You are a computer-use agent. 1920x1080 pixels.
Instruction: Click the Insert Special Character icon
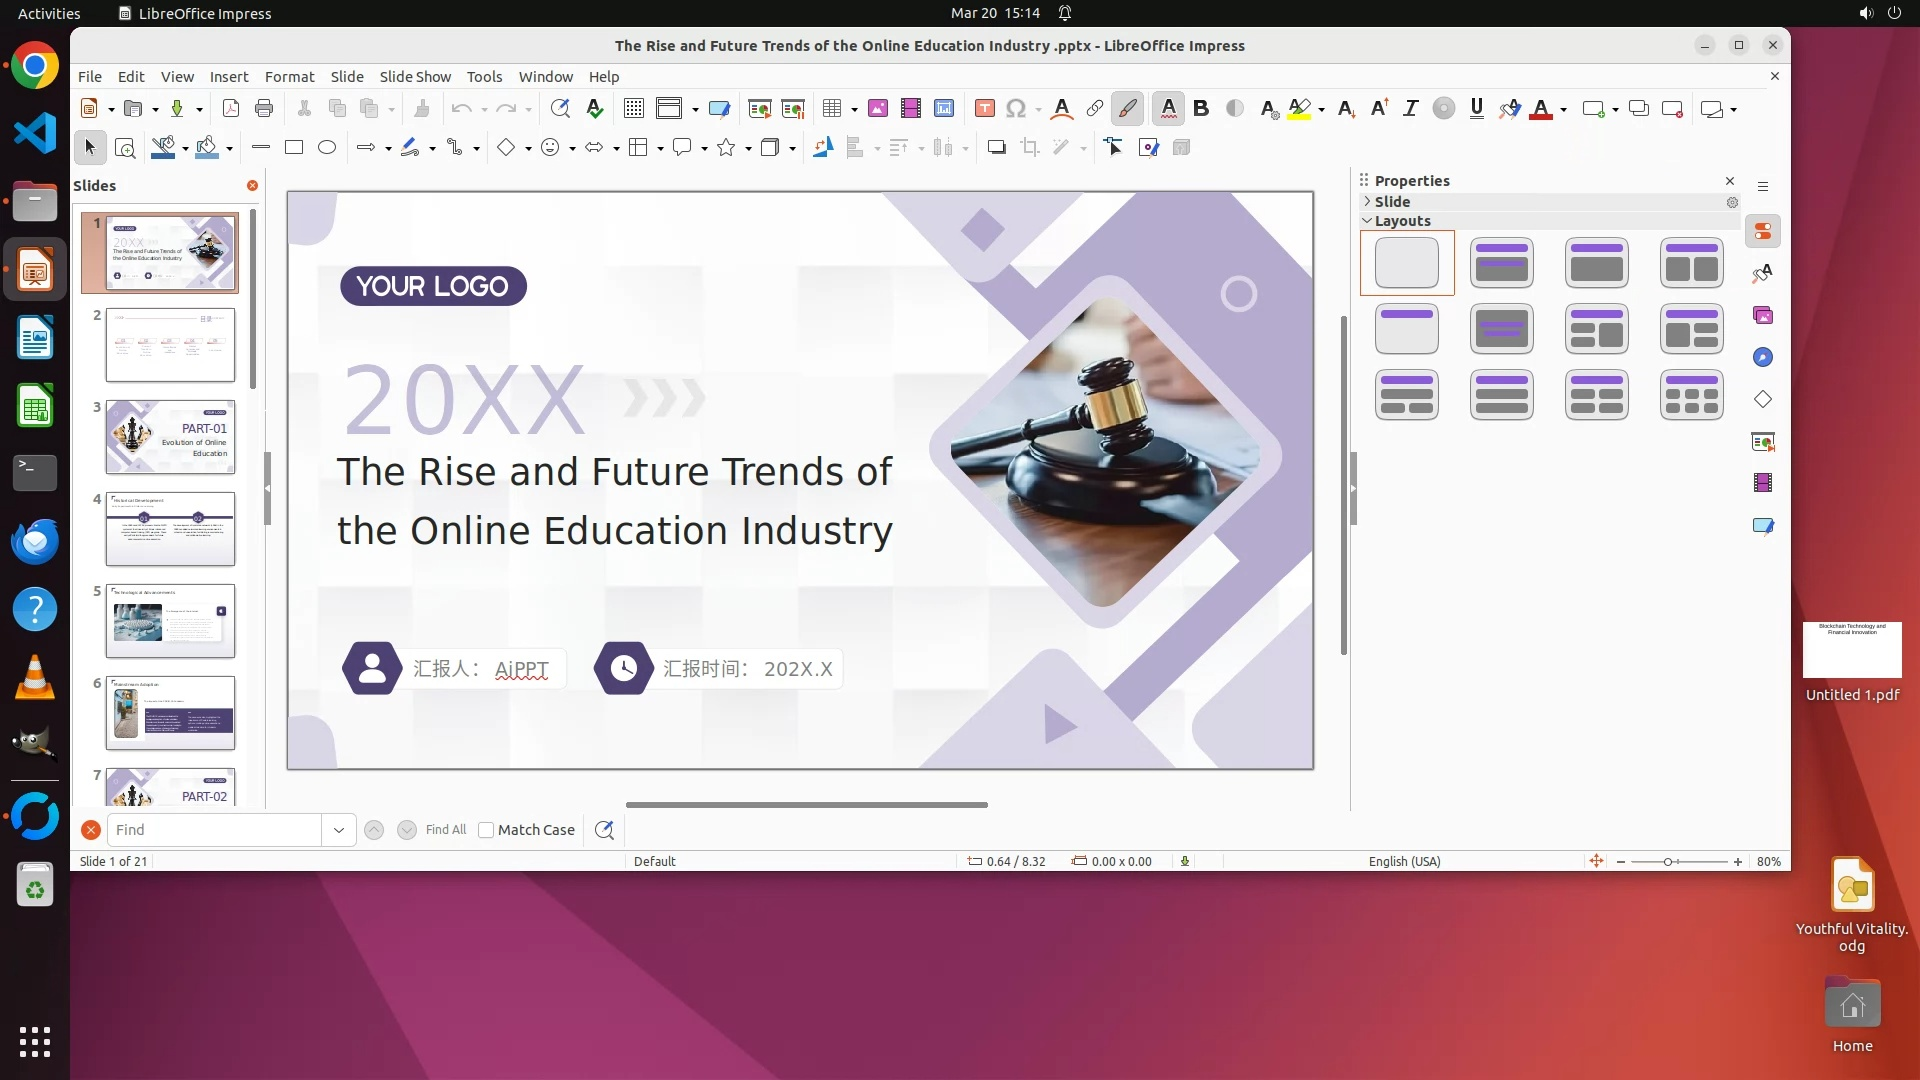pyautogui.click(x=1016, y=109)
